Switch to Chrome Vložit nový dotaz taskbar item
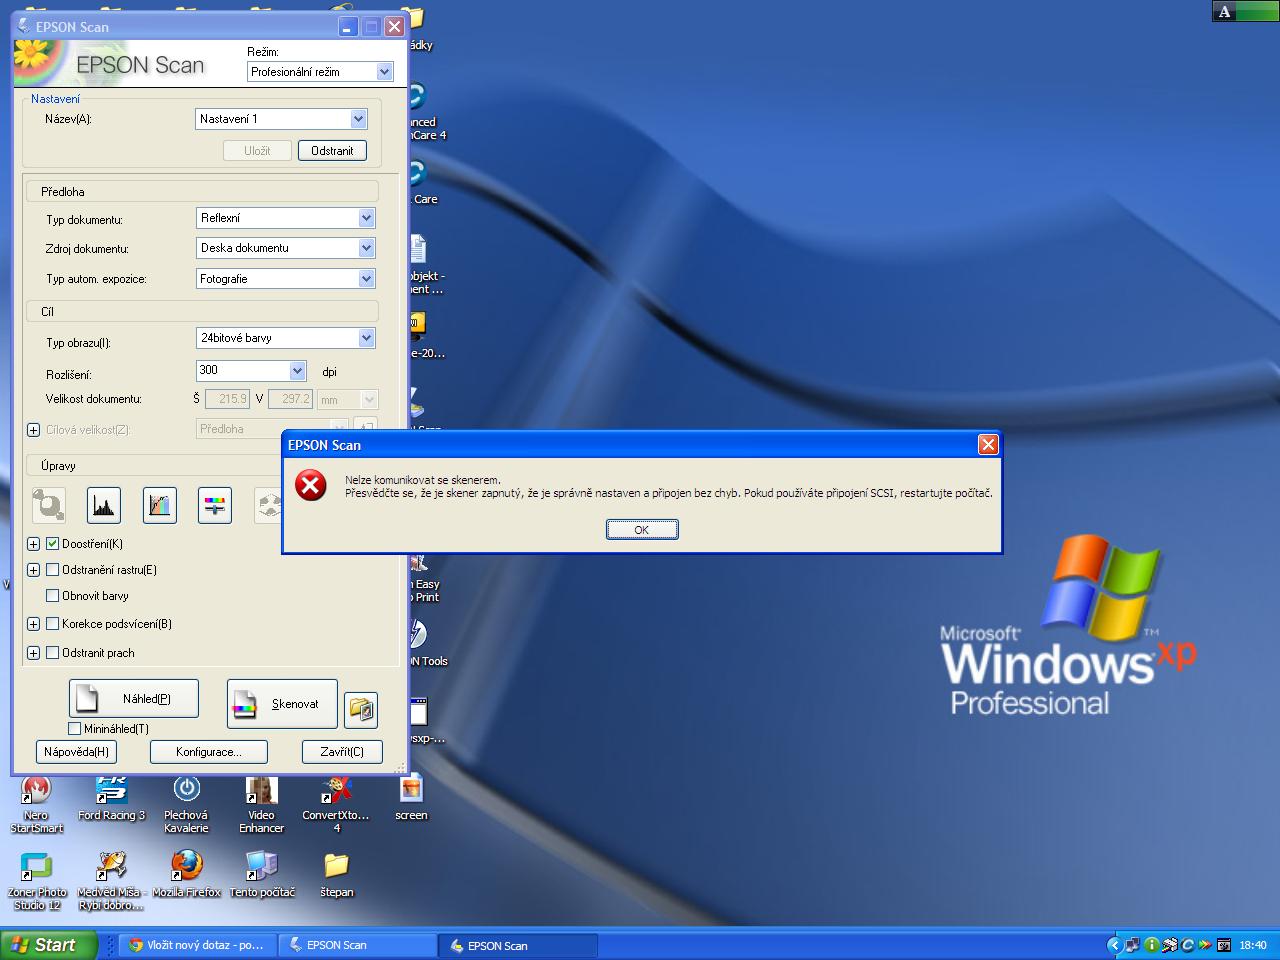This screenshot has height=960, width=1280. point(197,945)
